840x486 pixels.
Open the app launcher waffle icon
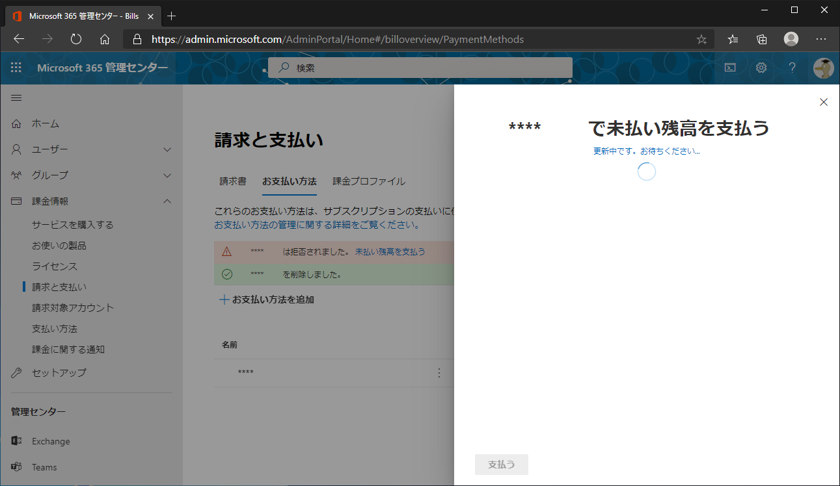16,68
